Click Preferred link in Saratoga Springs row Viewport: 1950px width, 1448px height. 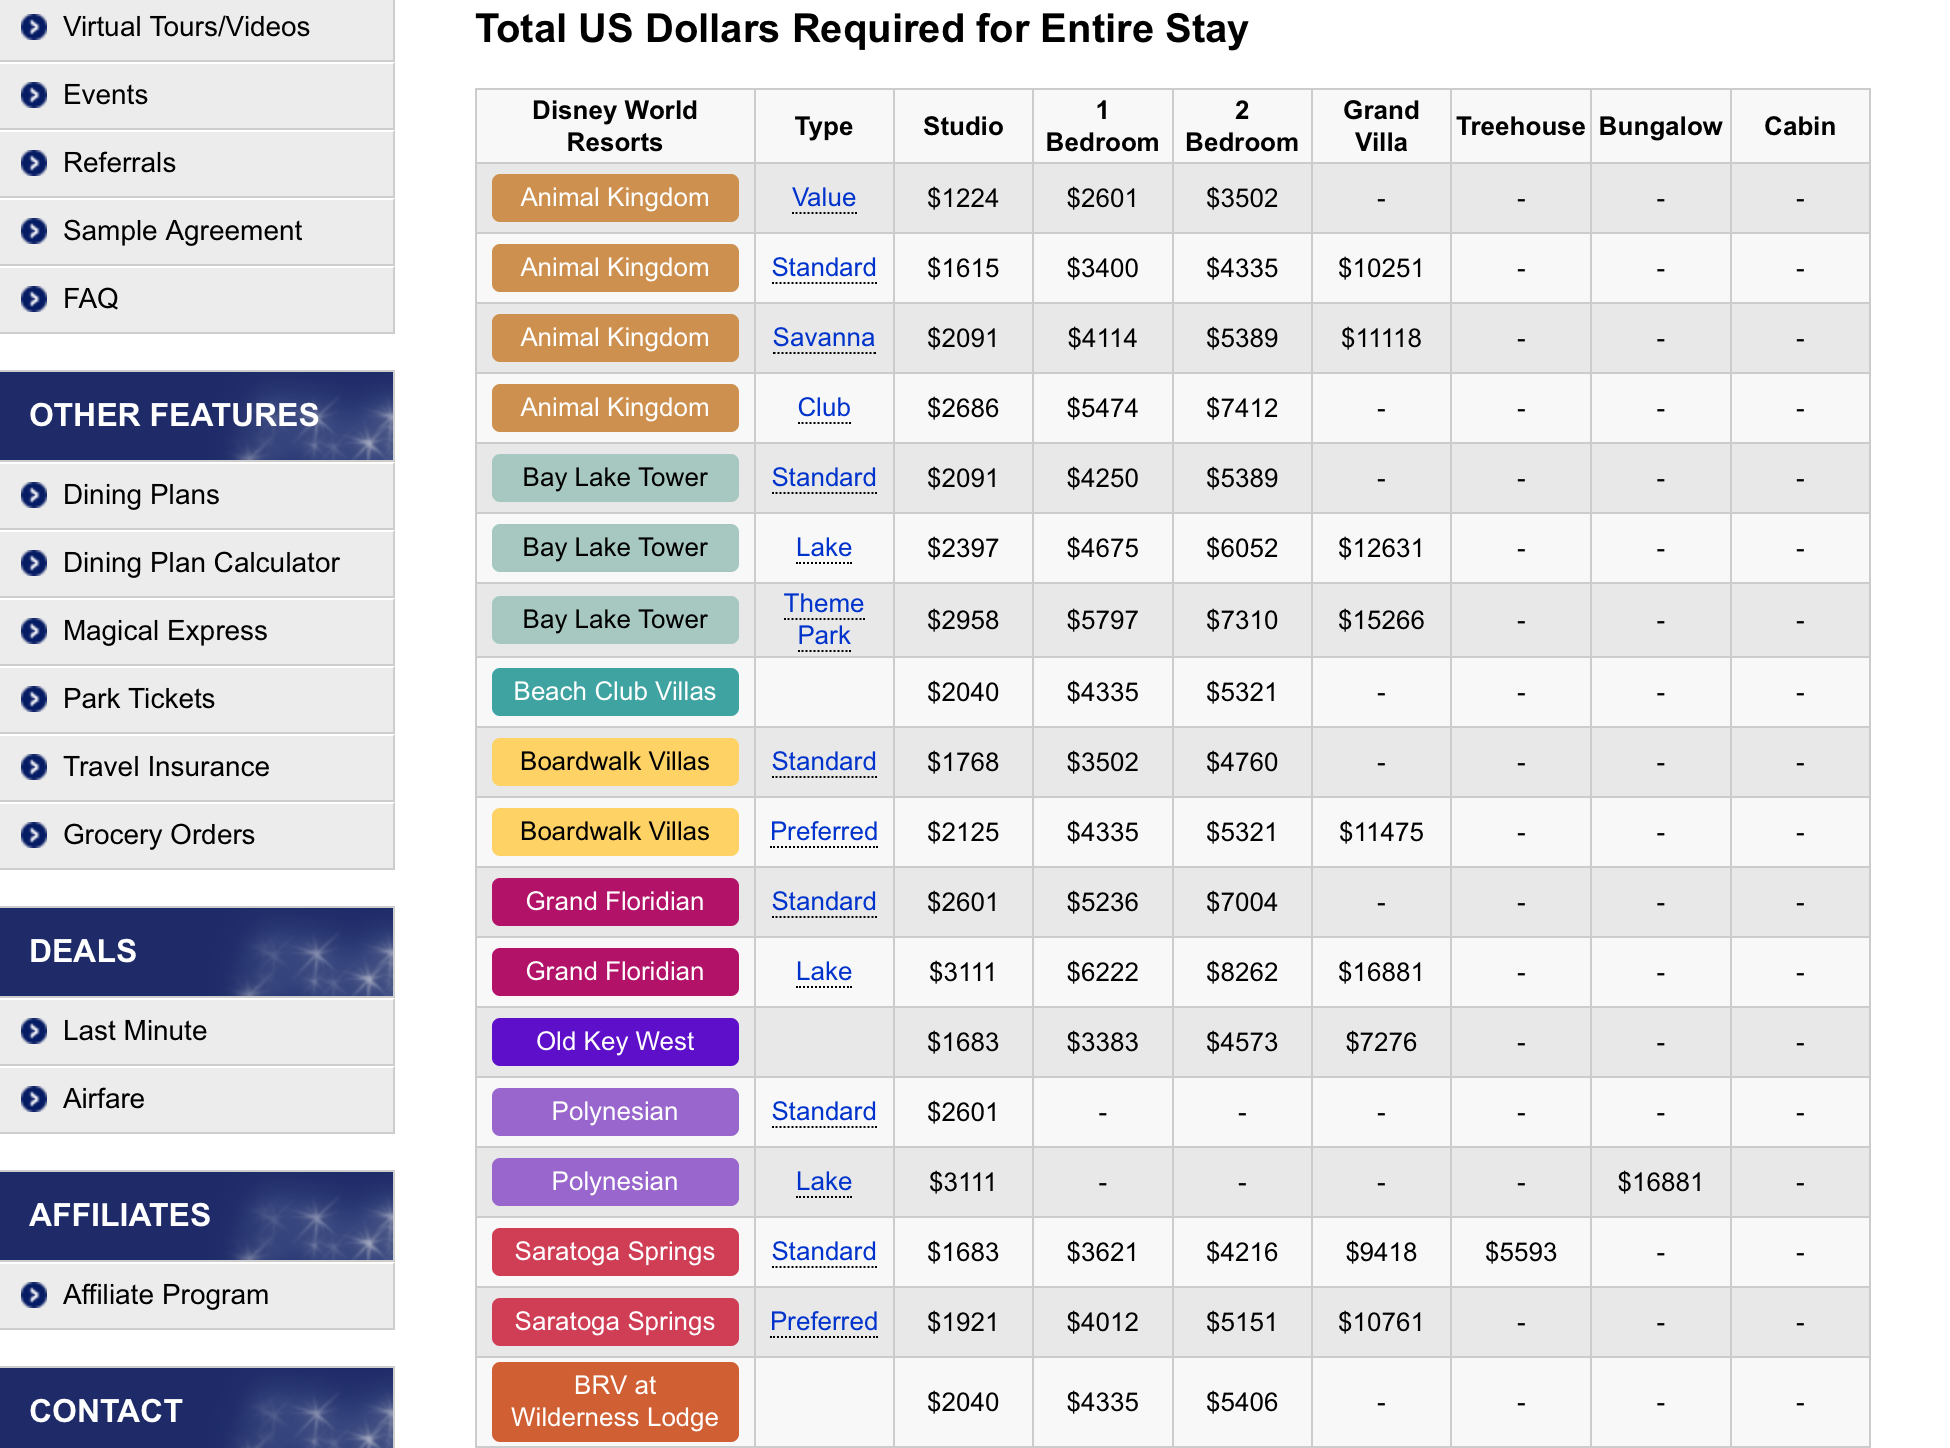(824, 1322)
